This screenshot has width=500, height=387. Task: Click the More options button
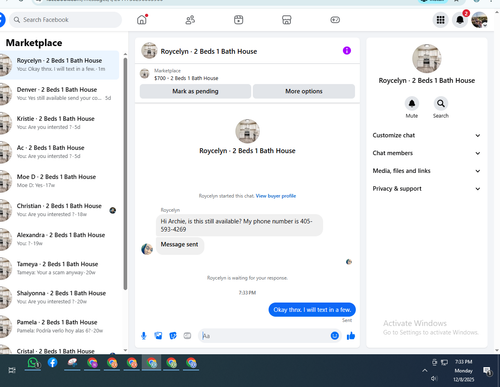[304, 91]
